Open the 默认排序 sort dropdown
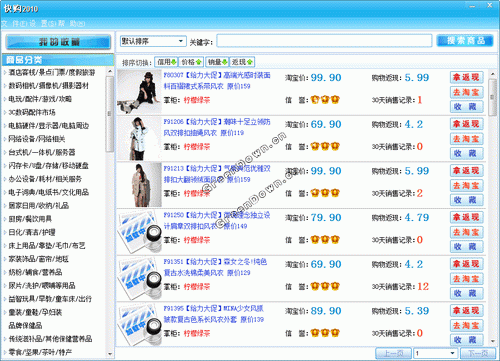Image resolution: width=500 pixels, height=361 pixels. point(153,41)
